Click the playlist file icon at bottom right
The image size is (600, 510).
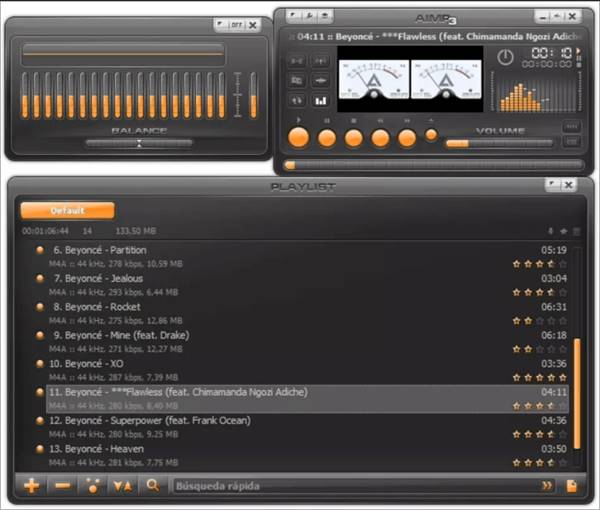(x=572, y=486)
